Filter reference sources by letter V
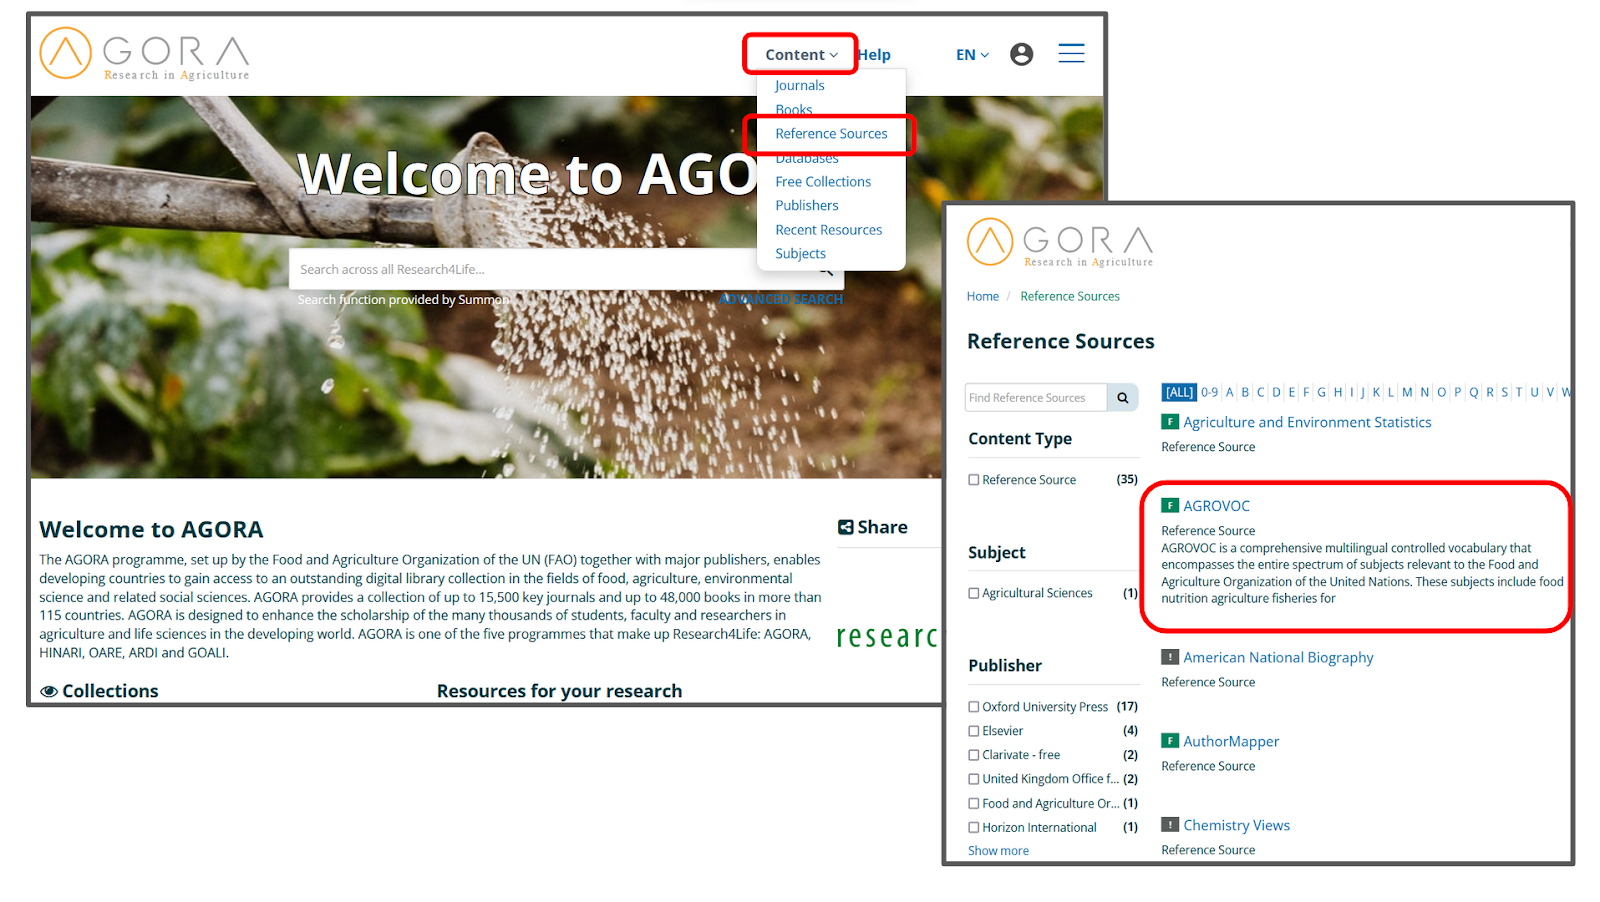 point(1551,392)
